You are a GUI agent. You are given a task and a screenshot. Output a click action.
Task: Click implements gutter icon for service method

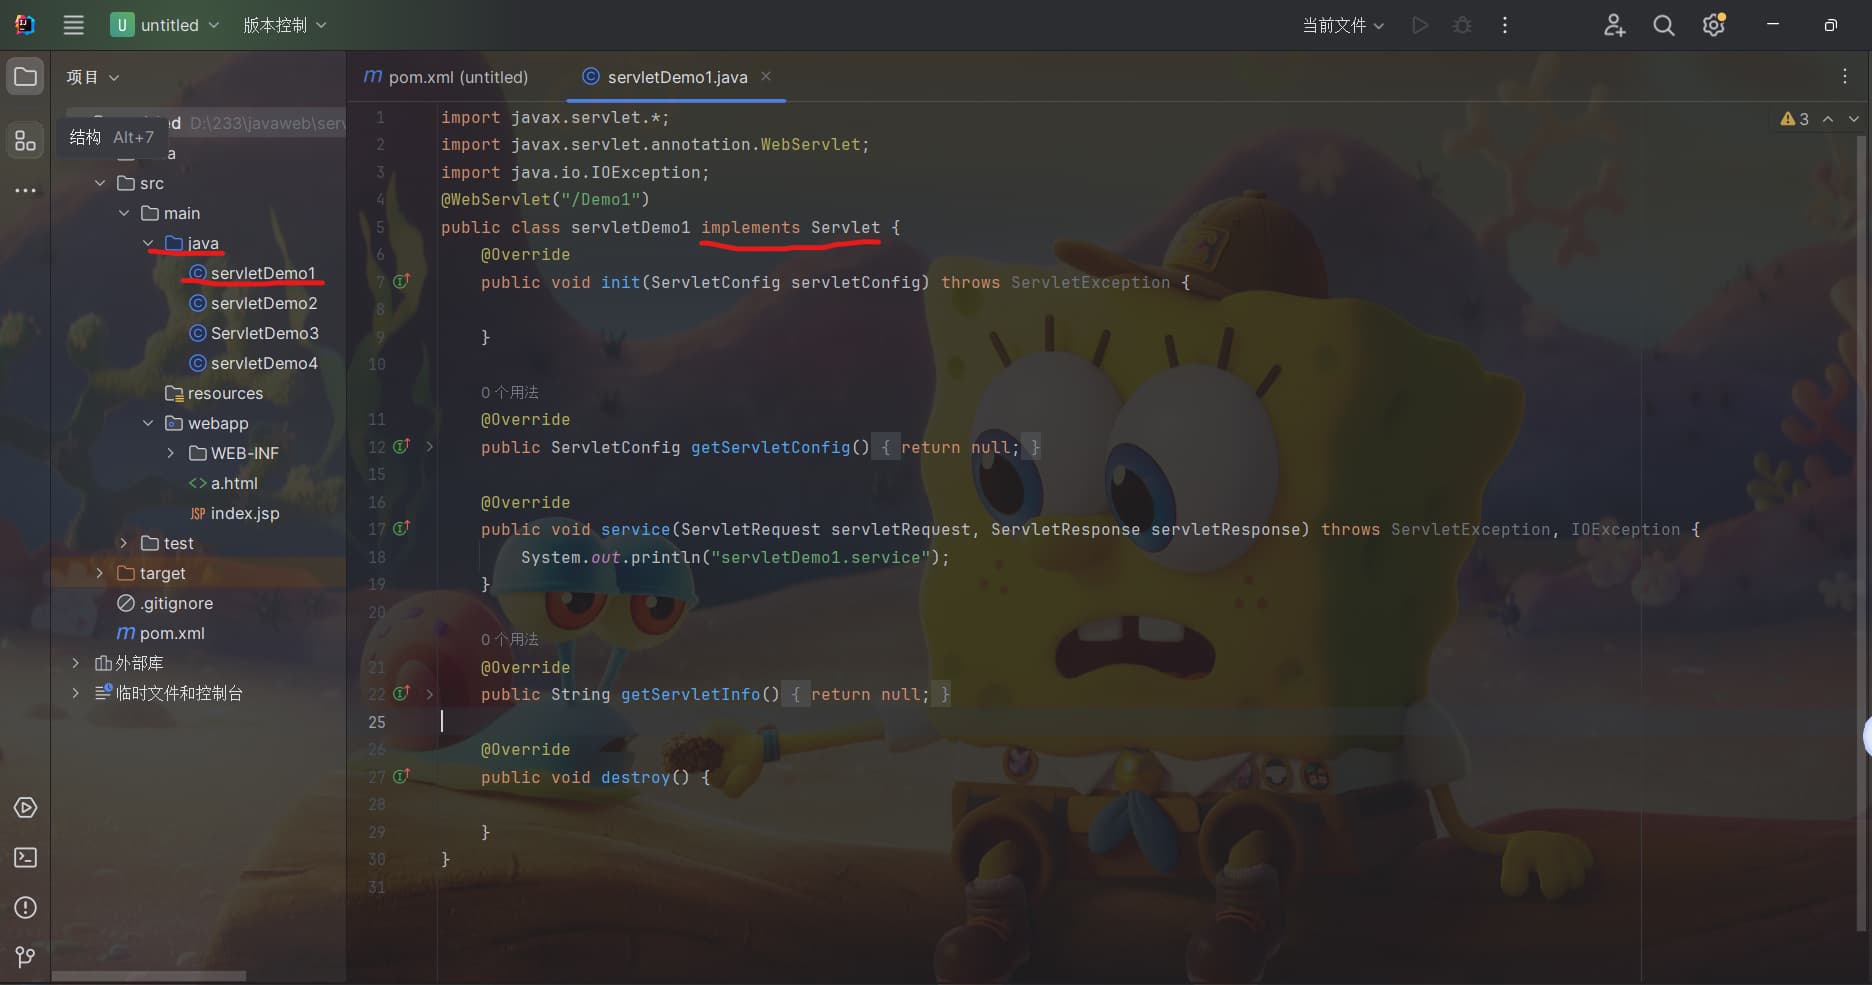pos(401,529)
